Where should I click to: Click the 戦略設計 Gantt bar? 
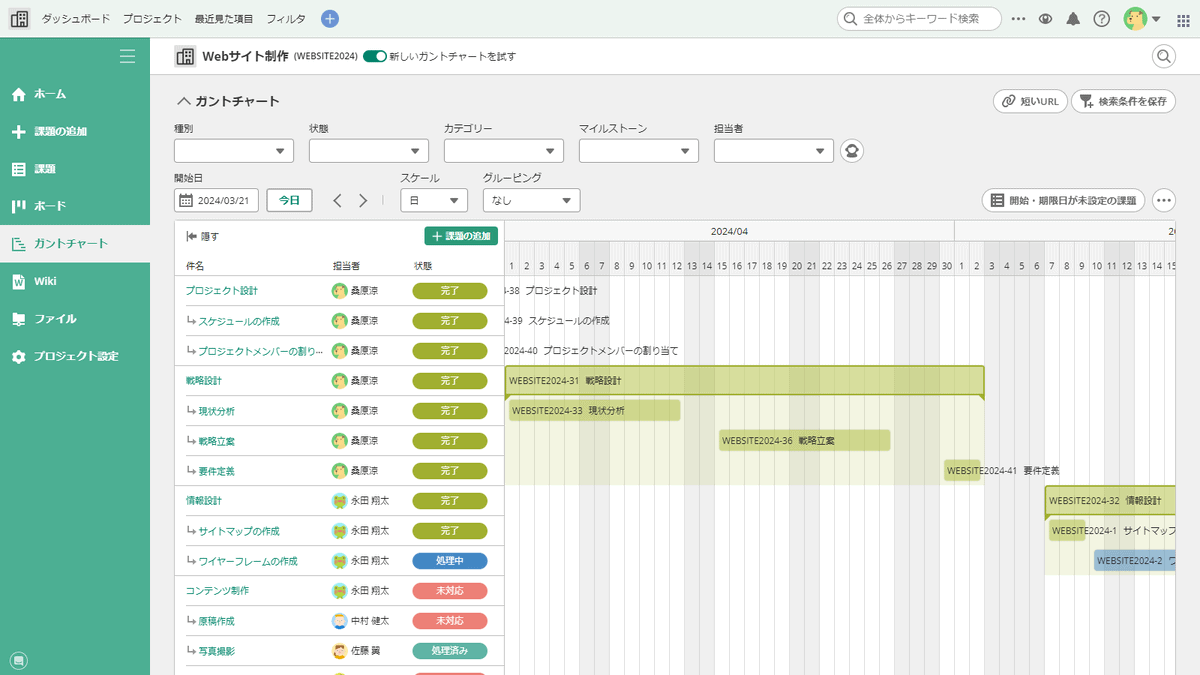coord(744,381)
